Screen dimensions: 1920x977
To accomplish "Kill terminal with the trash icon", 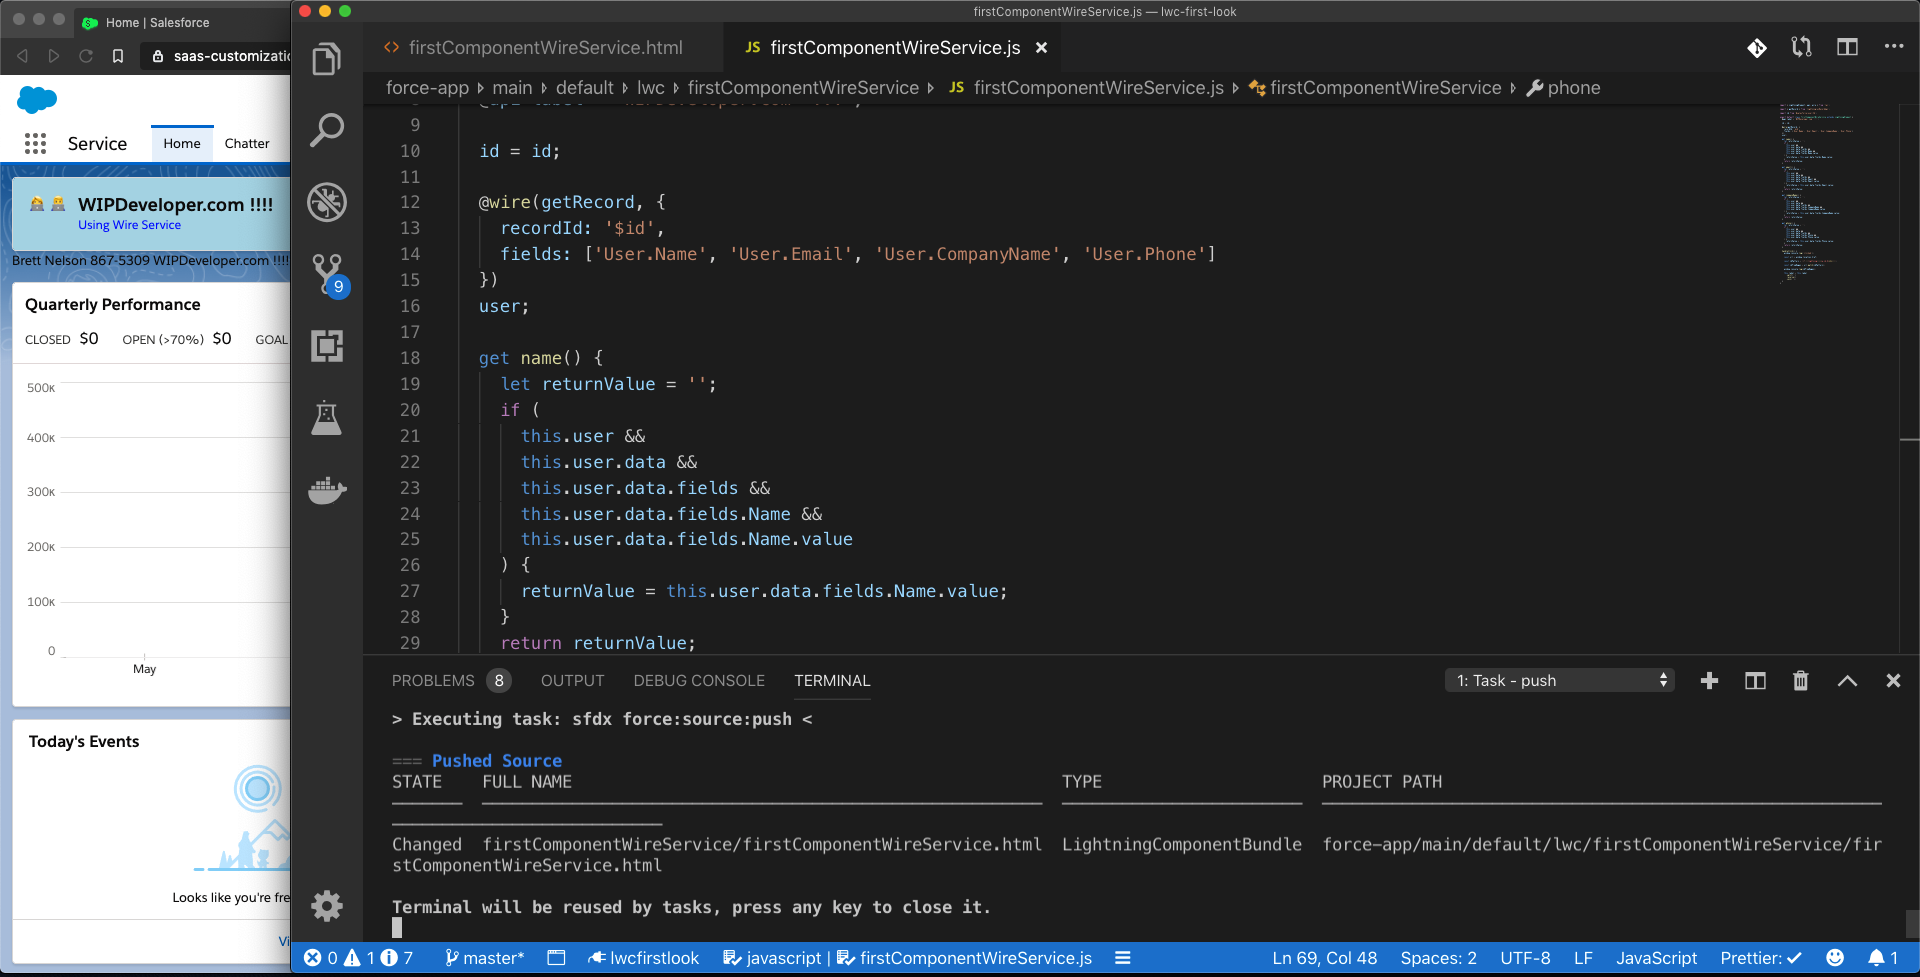I will click(1801, 681).
